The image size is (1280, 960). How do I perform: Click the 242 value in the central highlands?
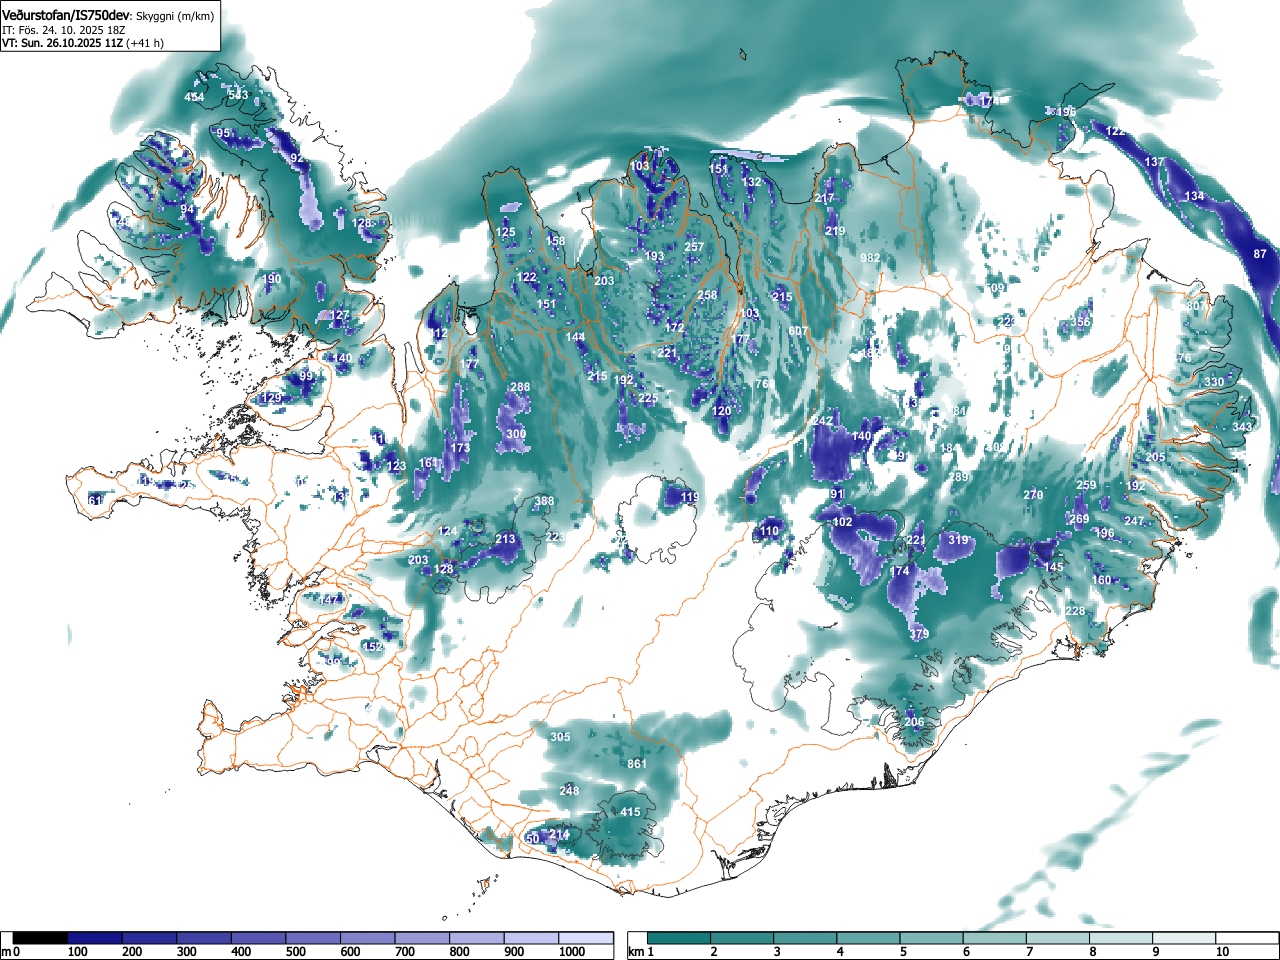823,421
